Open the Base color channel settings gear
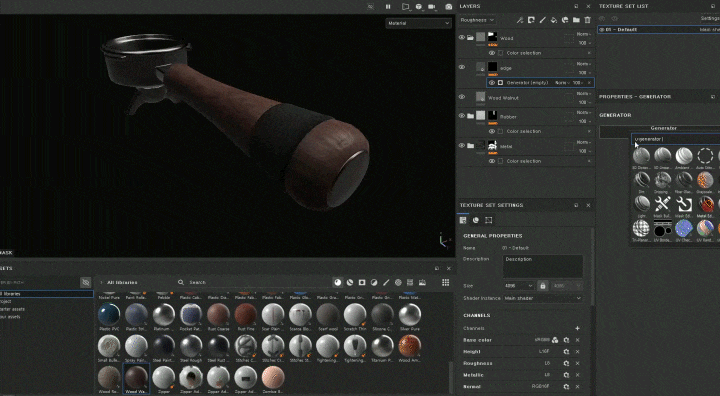Image resolution: width=720 pixels, height=396 pixels. coord(566,340)
